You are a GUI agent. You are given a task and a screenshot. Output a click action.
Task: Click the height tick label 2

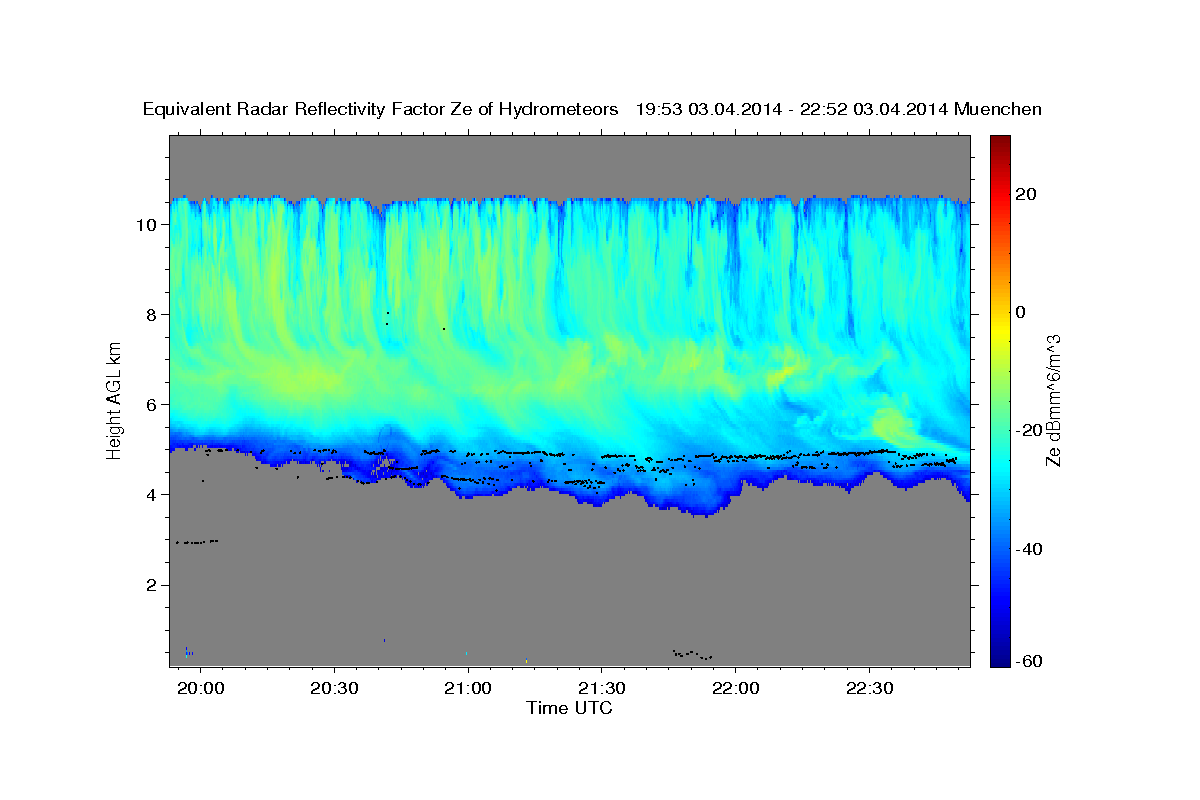[154, 585]
